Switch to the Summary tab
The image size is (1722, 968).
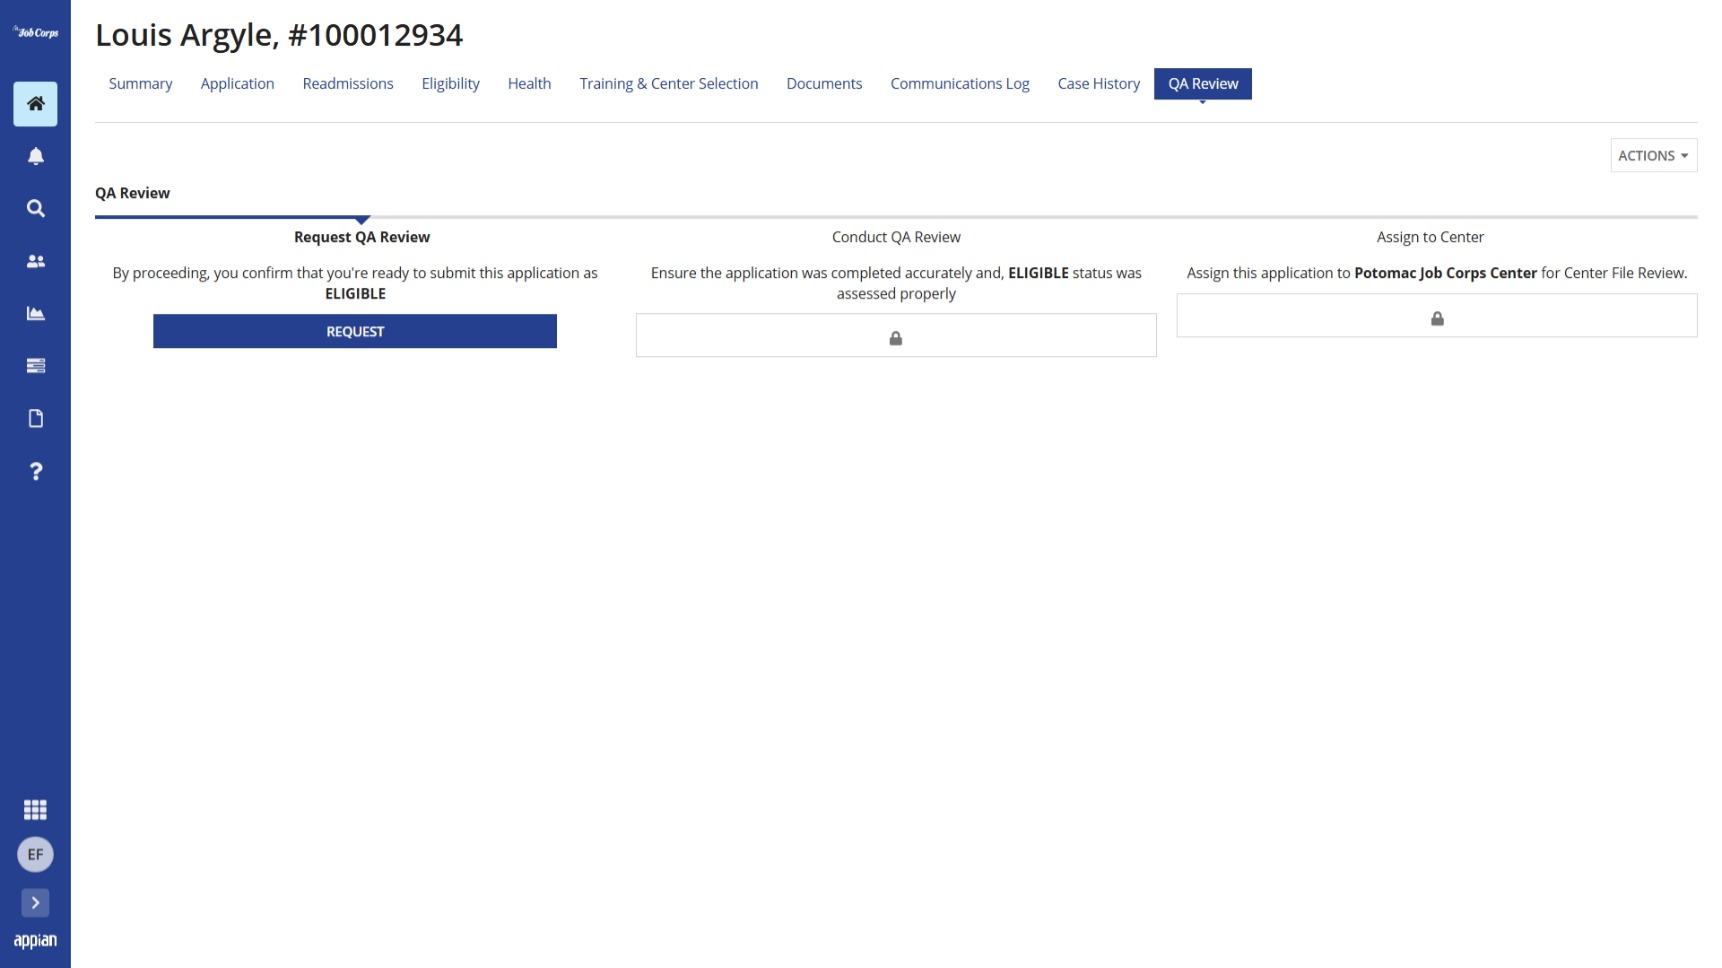point(140,84)
